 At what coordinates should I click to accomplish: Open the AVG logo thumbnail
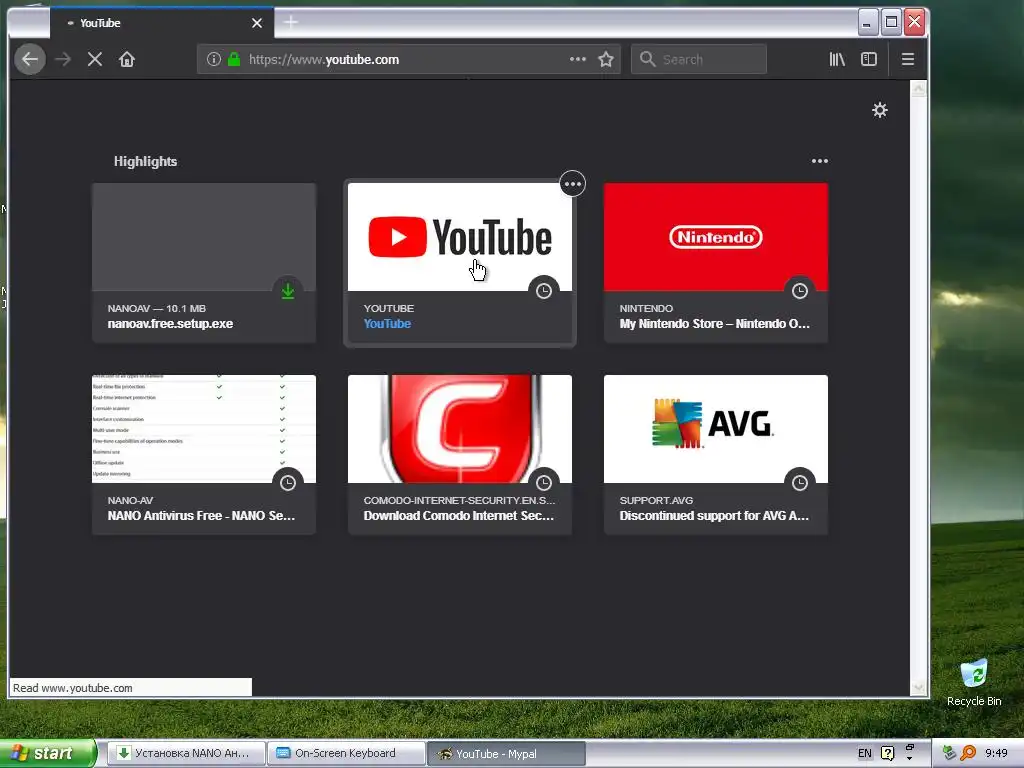point(716,429)
